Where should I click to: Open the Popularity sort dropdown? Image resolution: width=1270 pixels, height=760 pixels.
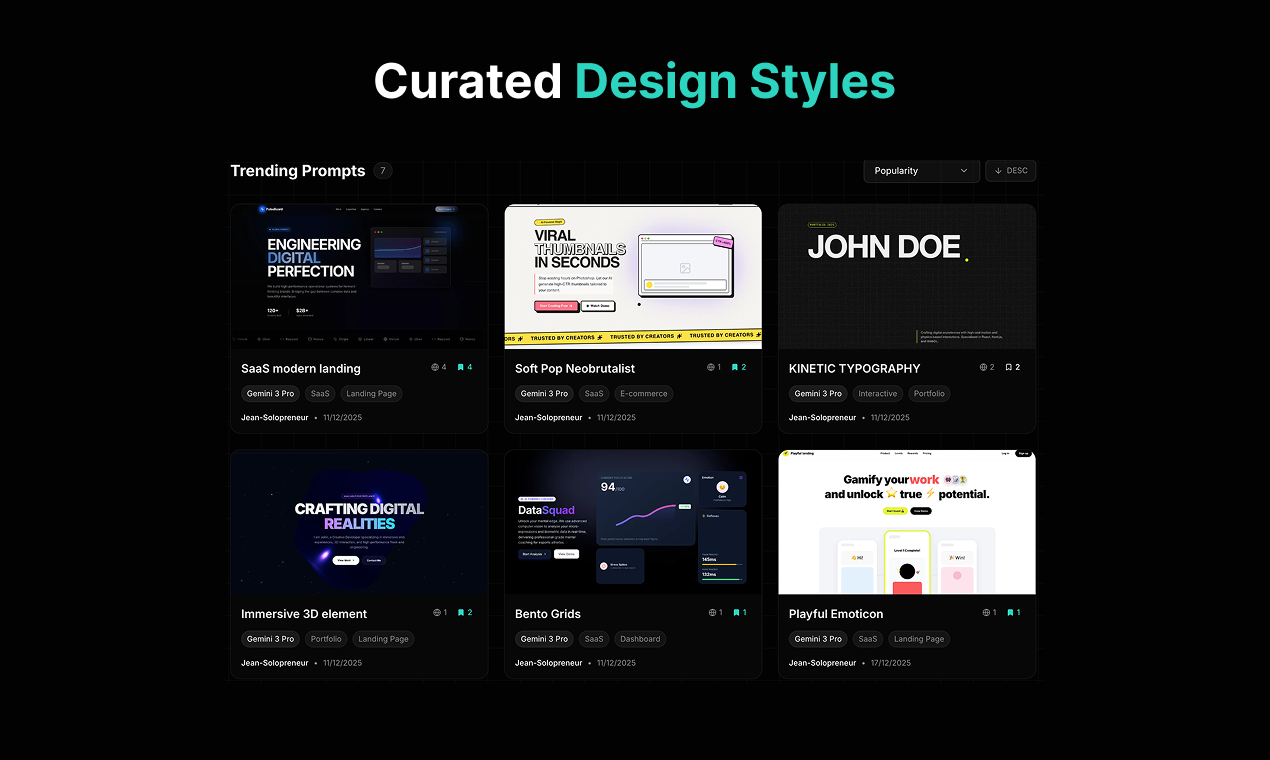pos(921,171)
